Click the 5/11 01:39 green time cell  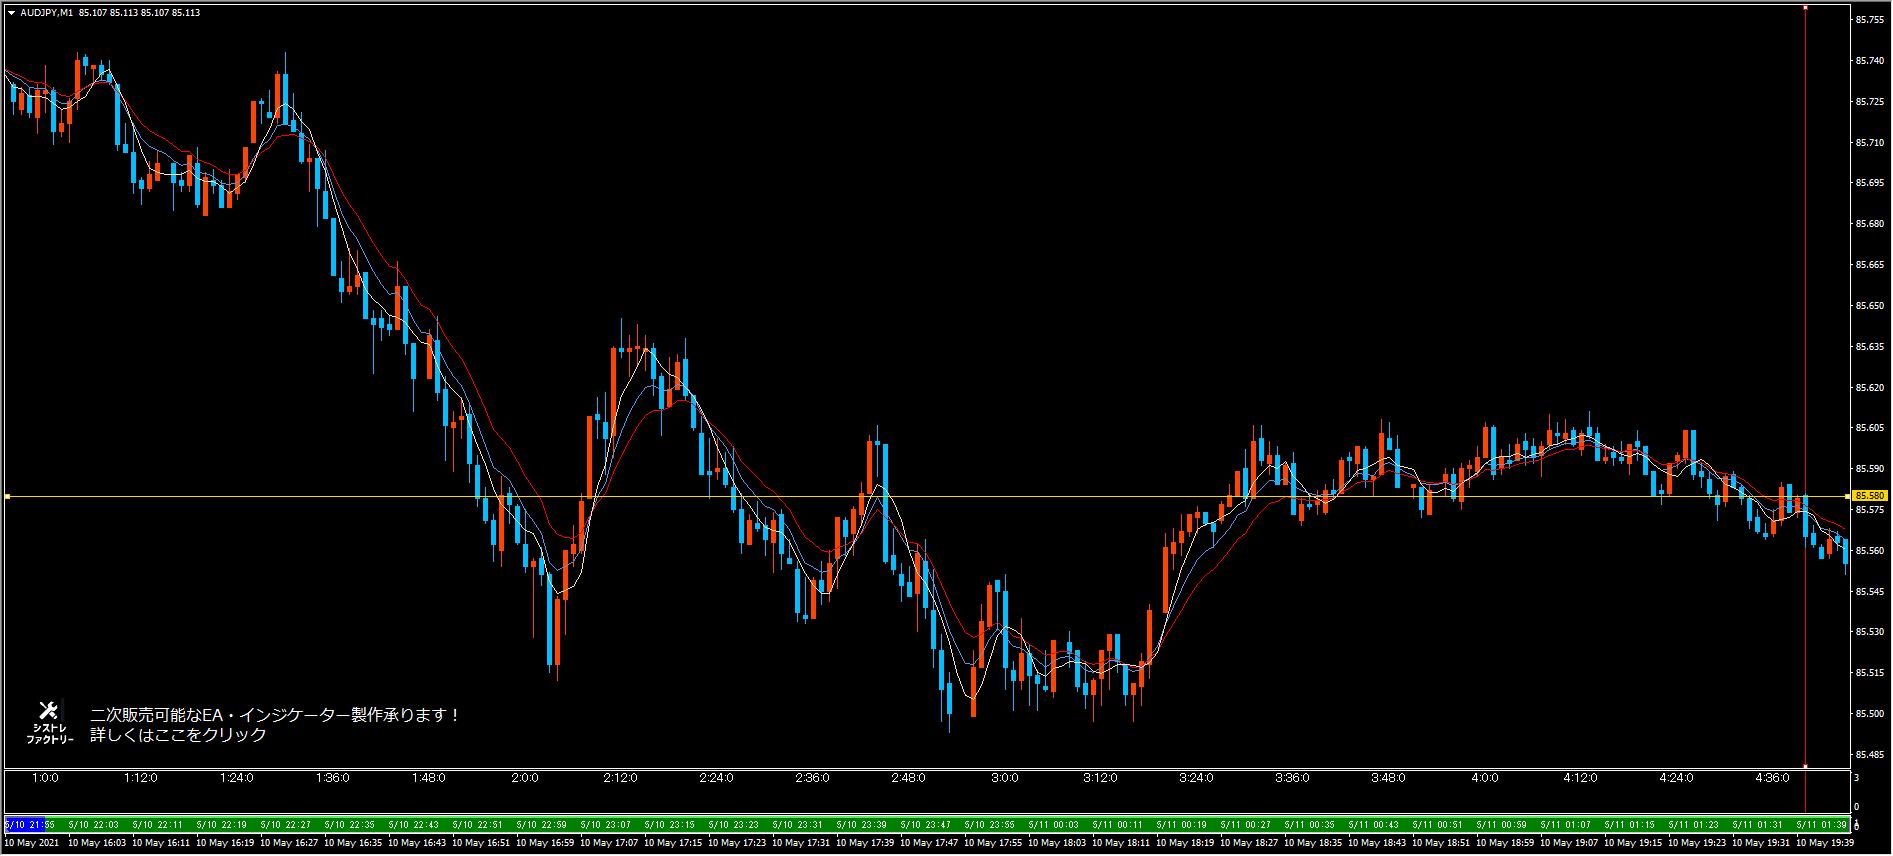tap(1820, 825)
